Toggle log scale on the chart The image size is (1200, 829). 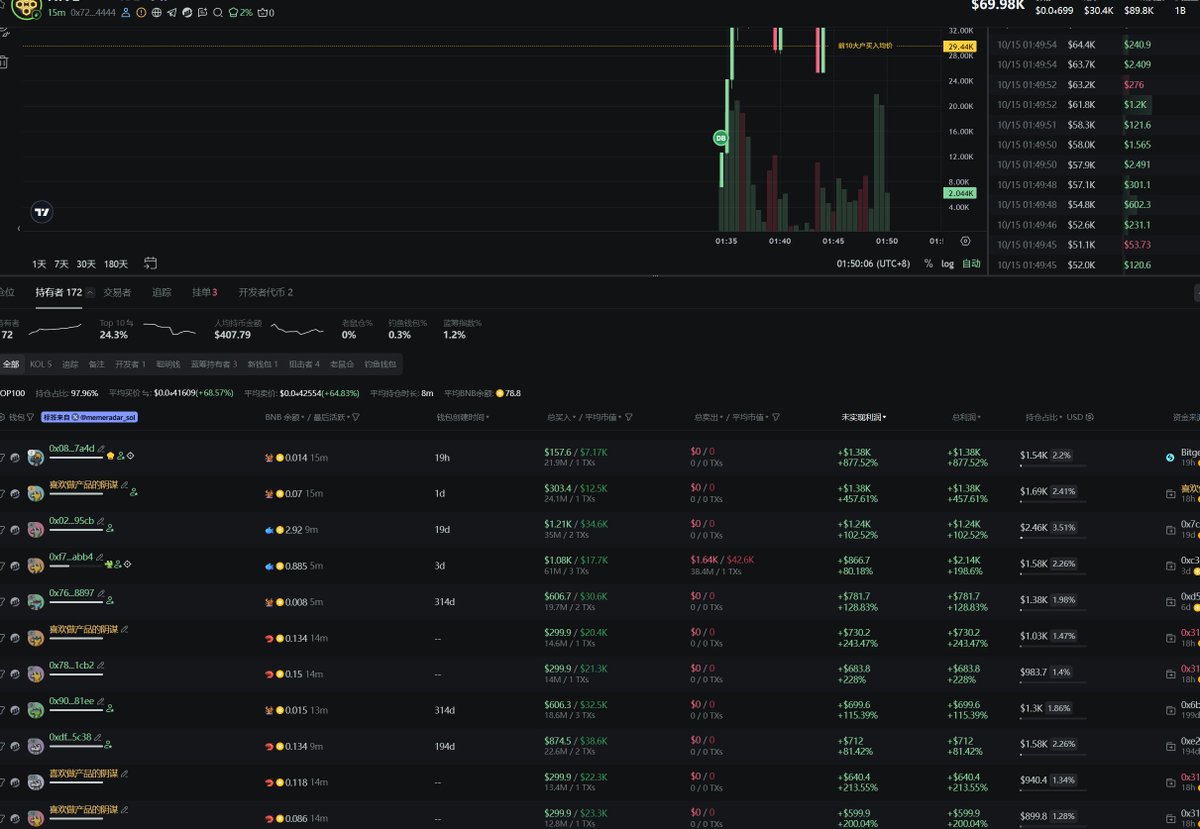947,264
